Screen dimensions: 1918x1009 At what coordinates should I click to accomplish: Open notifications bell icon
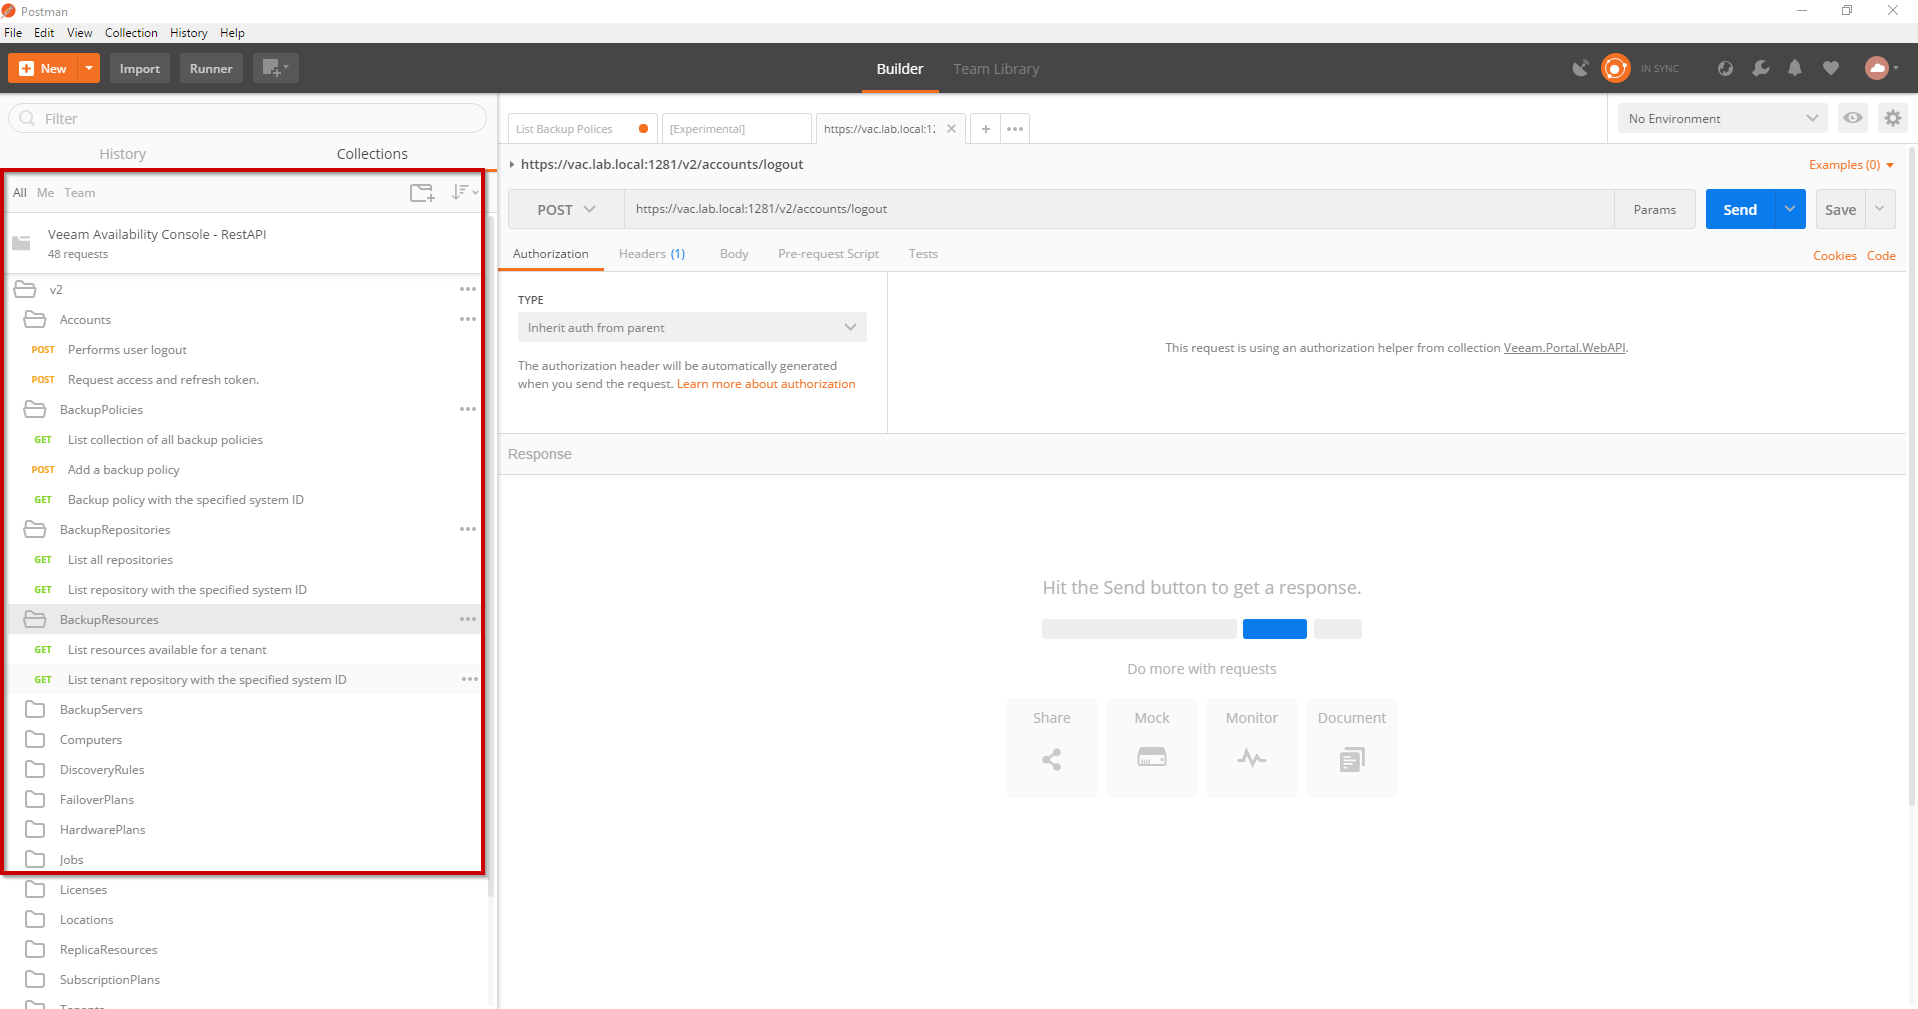[x=1795, y=68]
